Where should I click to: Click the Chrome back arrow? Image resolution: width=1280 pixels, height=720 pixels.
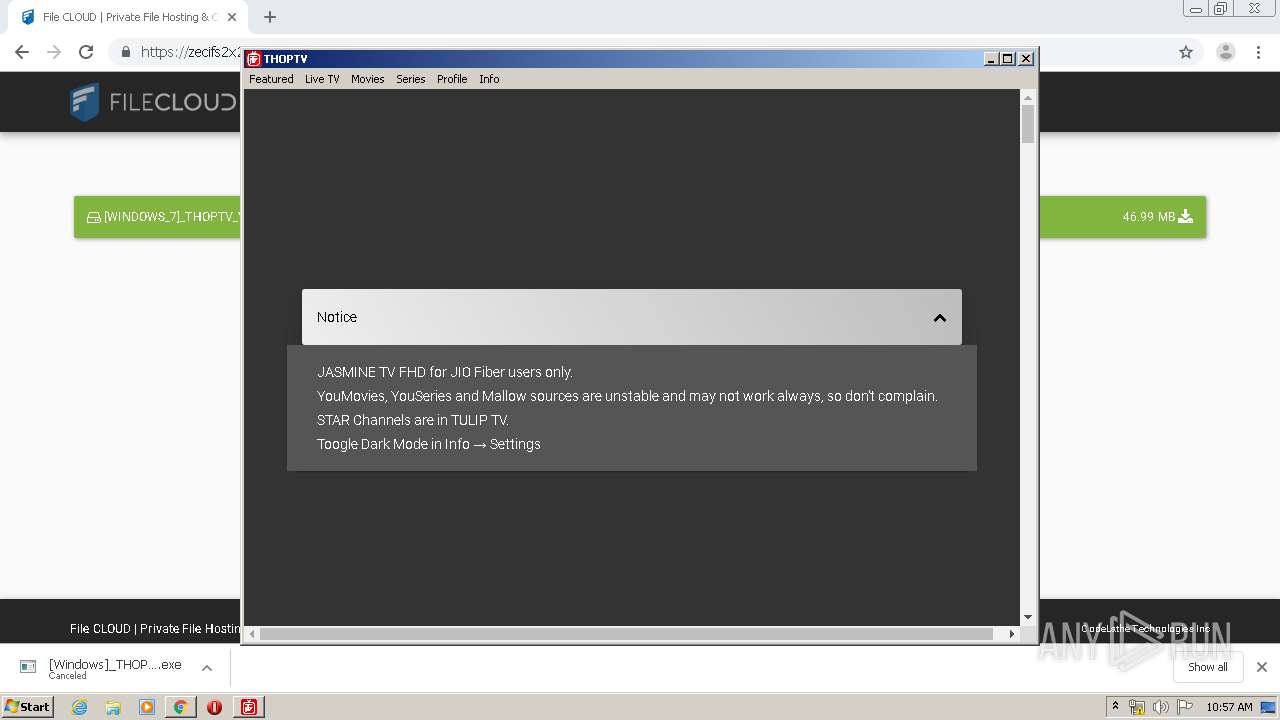(x=22, y=52)
